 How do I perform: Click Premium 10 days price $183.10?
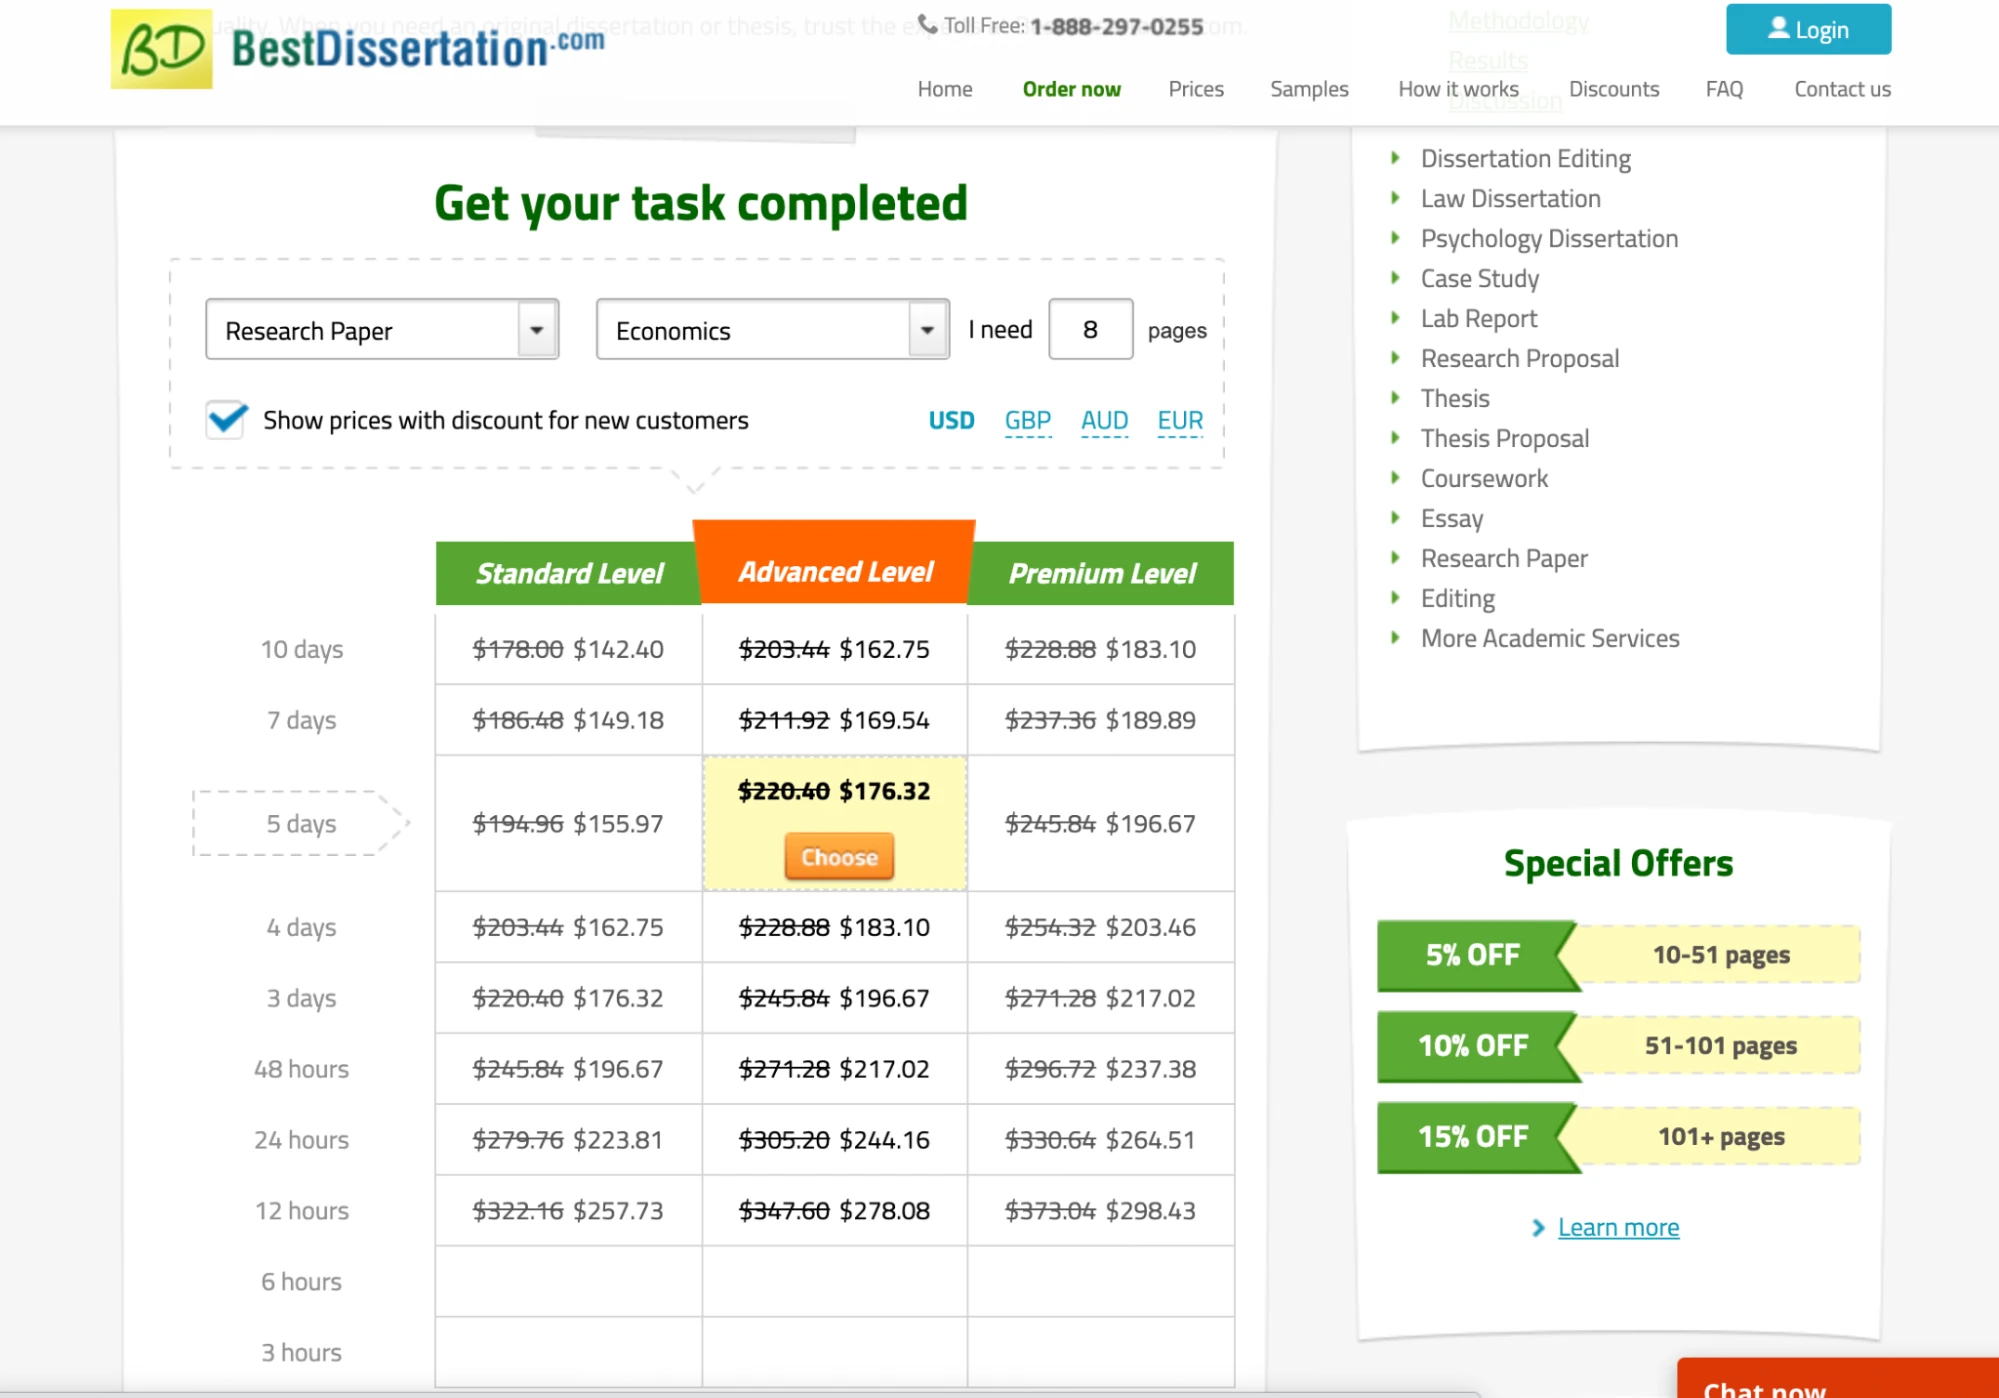pos(1151,650)
